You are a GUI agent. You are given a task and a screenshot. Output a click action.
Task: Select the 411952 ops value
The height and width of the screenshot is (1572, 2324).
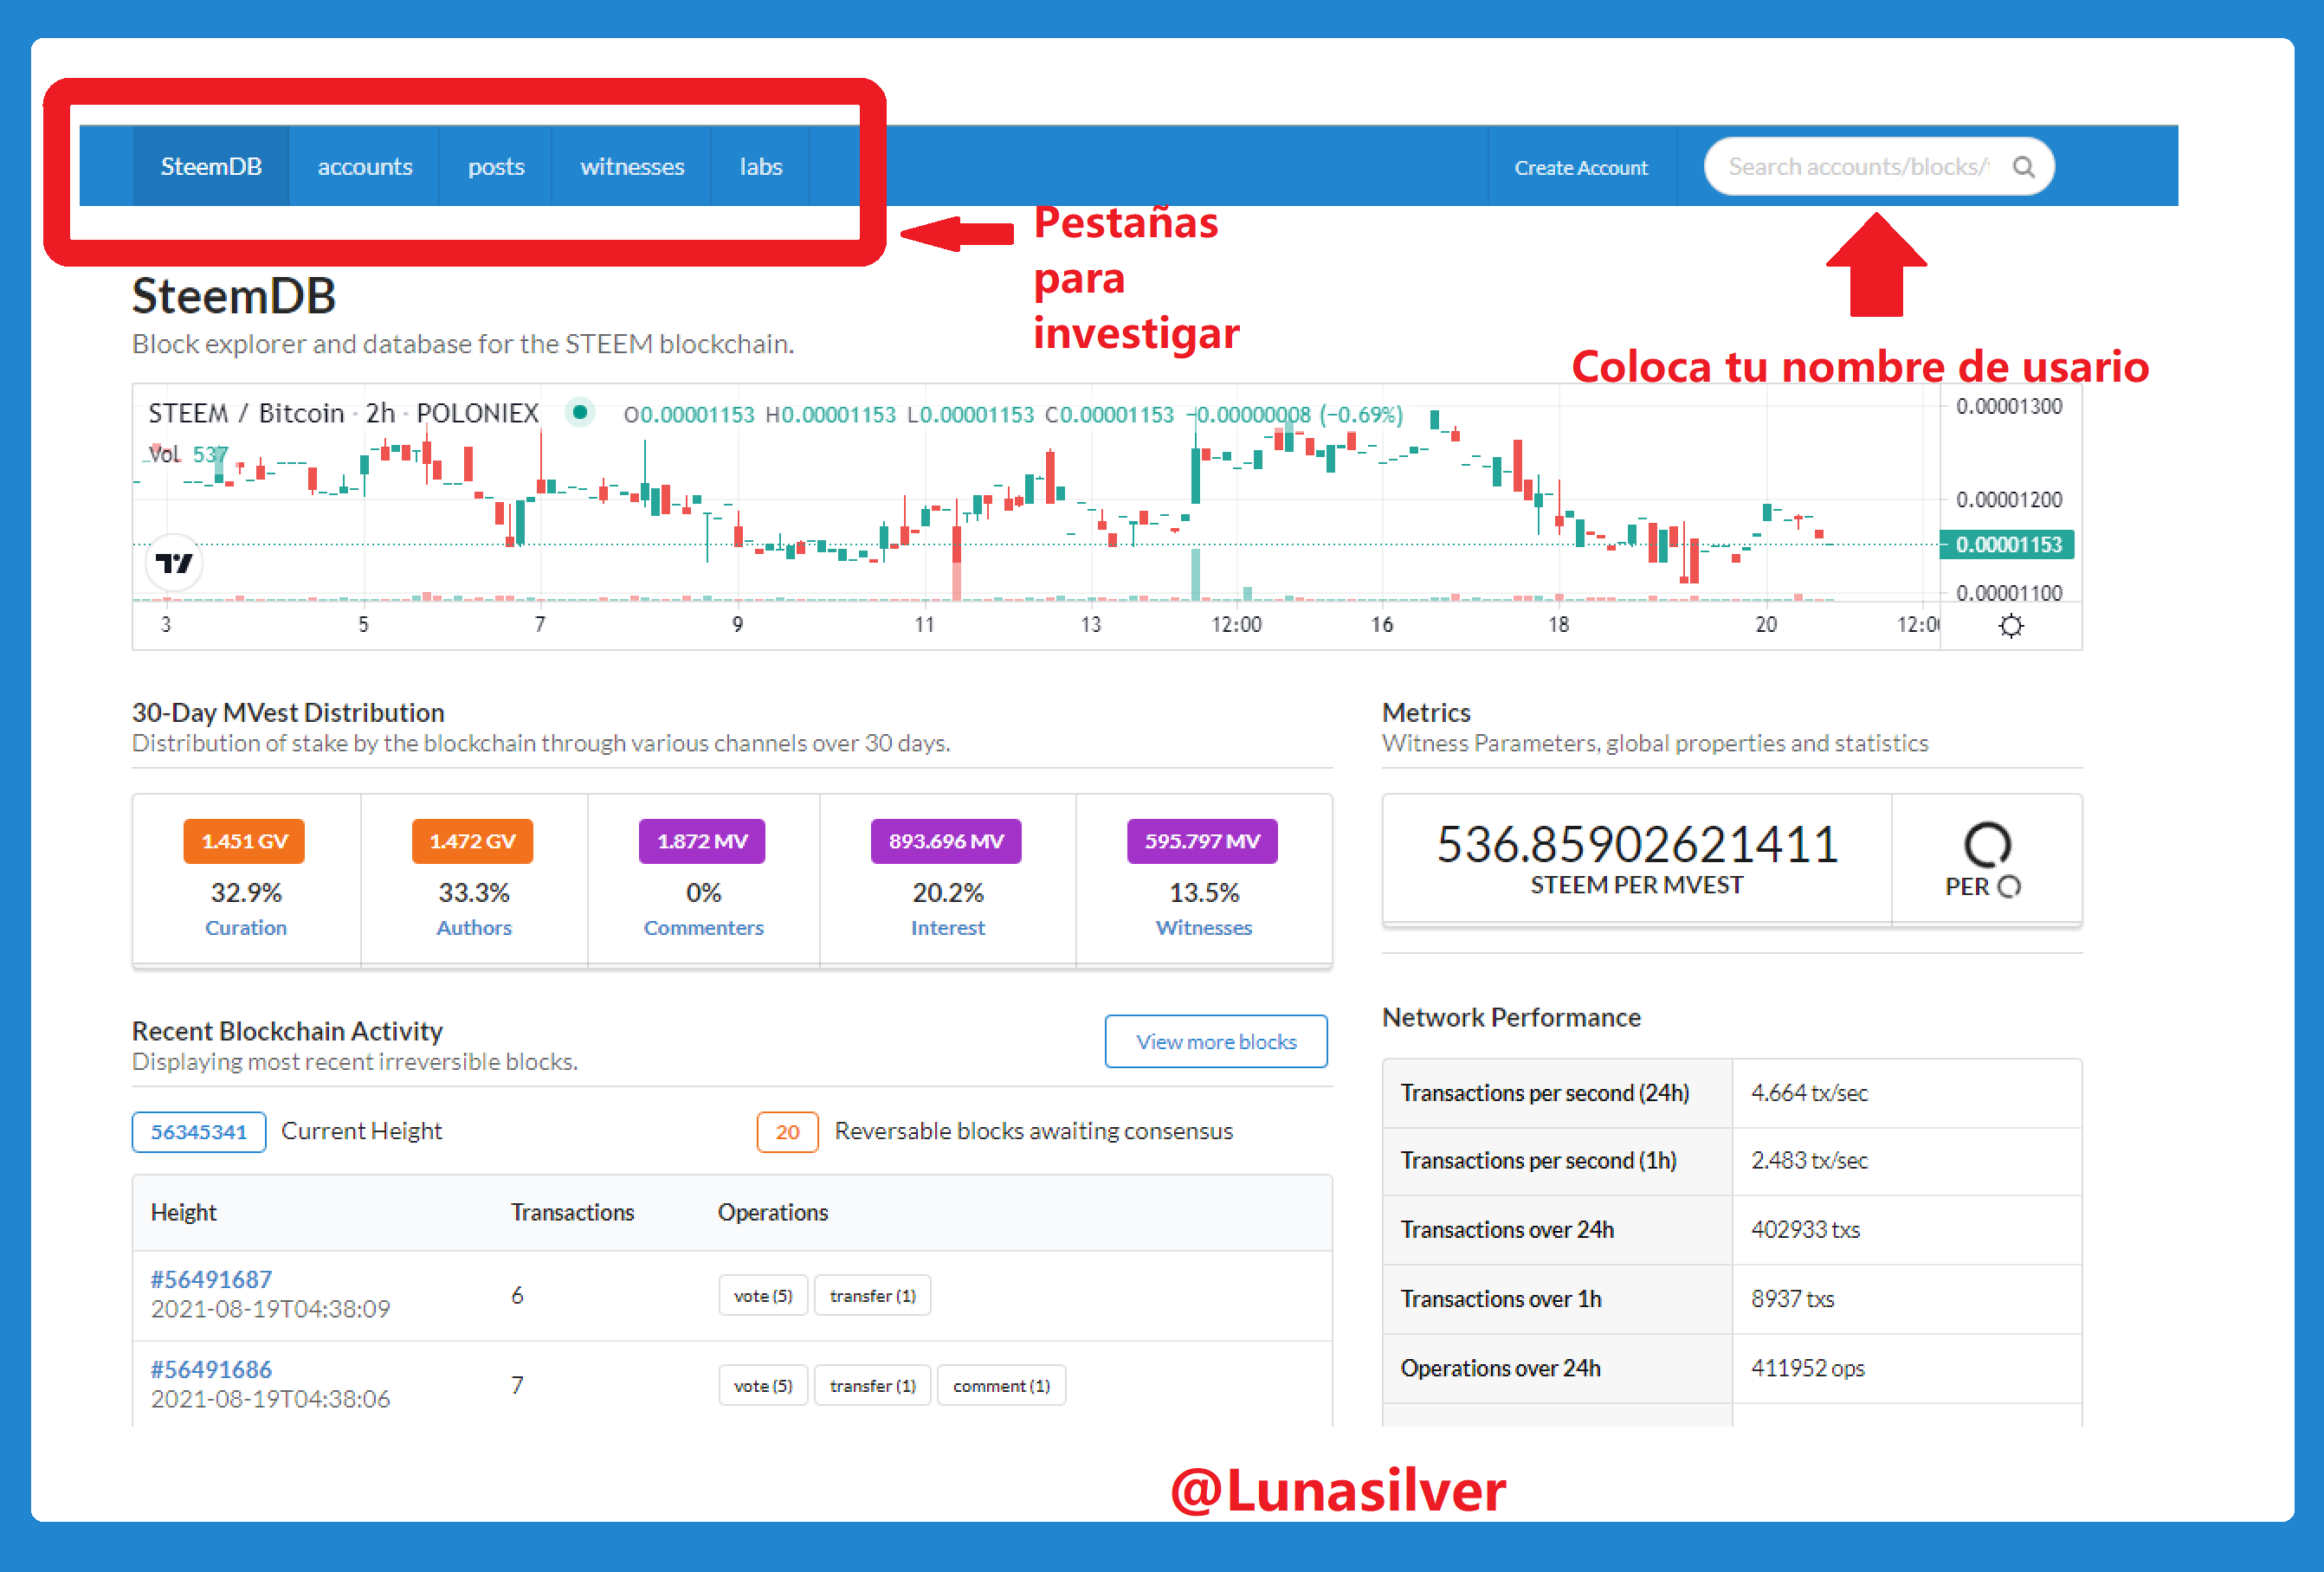(1807, 1367)
